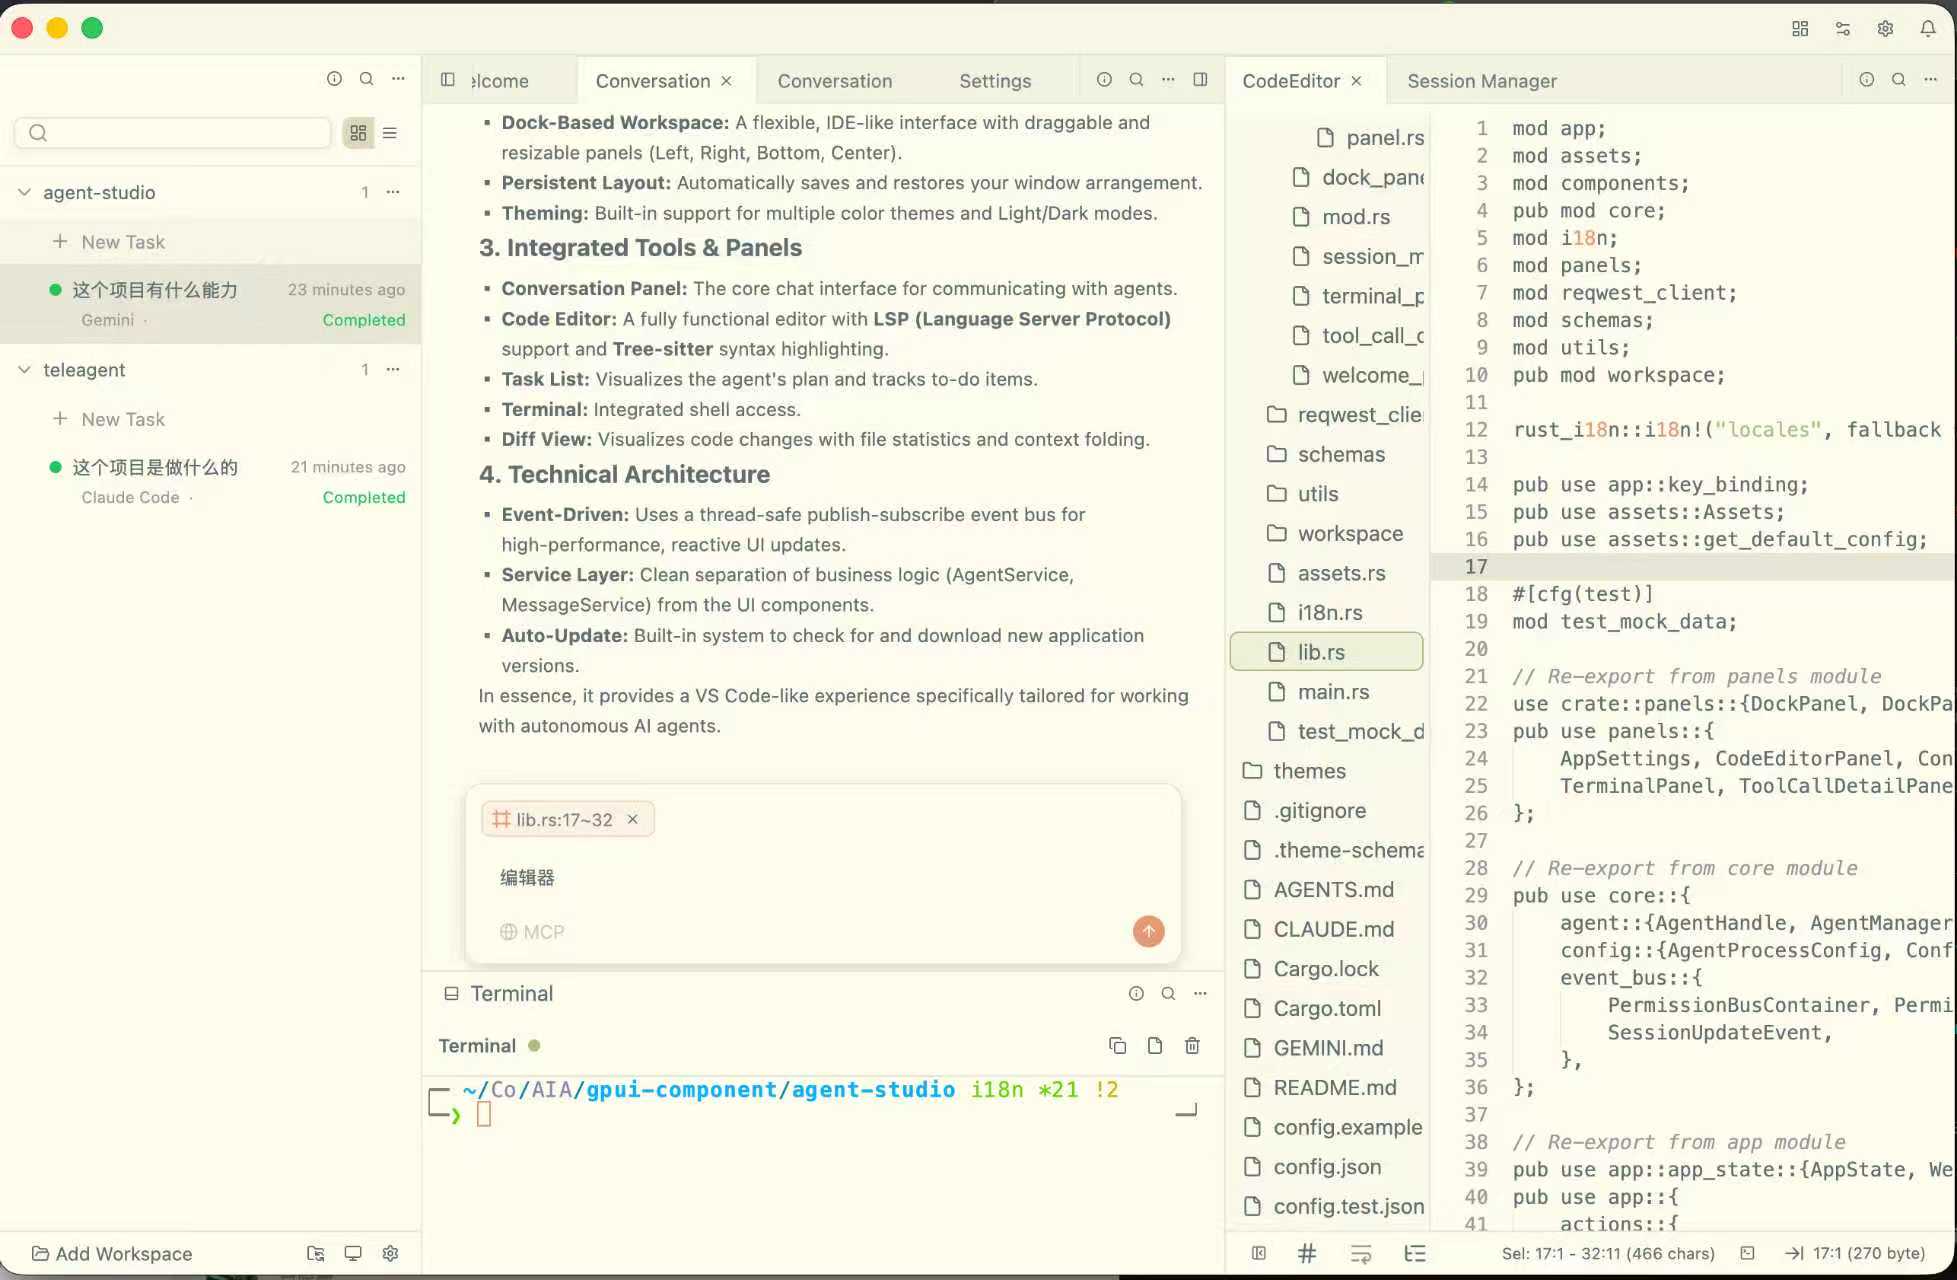Switch to the Session Manager tab
The height and width of the screenshot is (1280, 1957).
coord(1481,81)
